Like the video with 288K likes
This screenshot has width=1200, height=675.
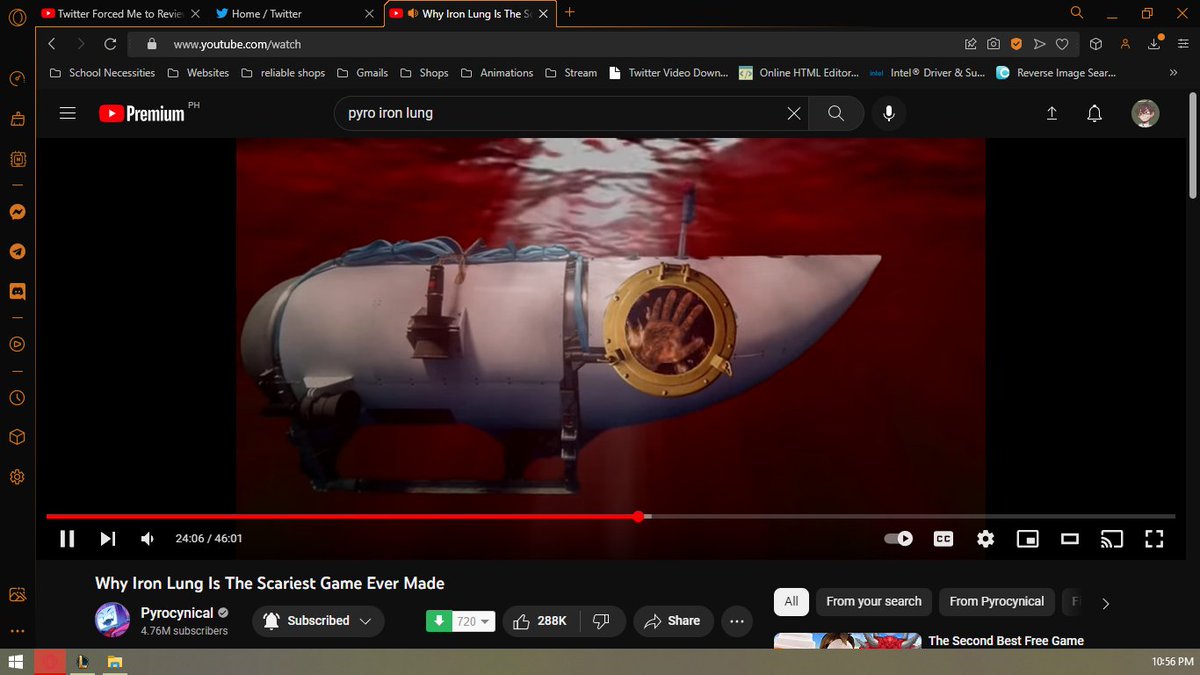(x=540, y=621)
